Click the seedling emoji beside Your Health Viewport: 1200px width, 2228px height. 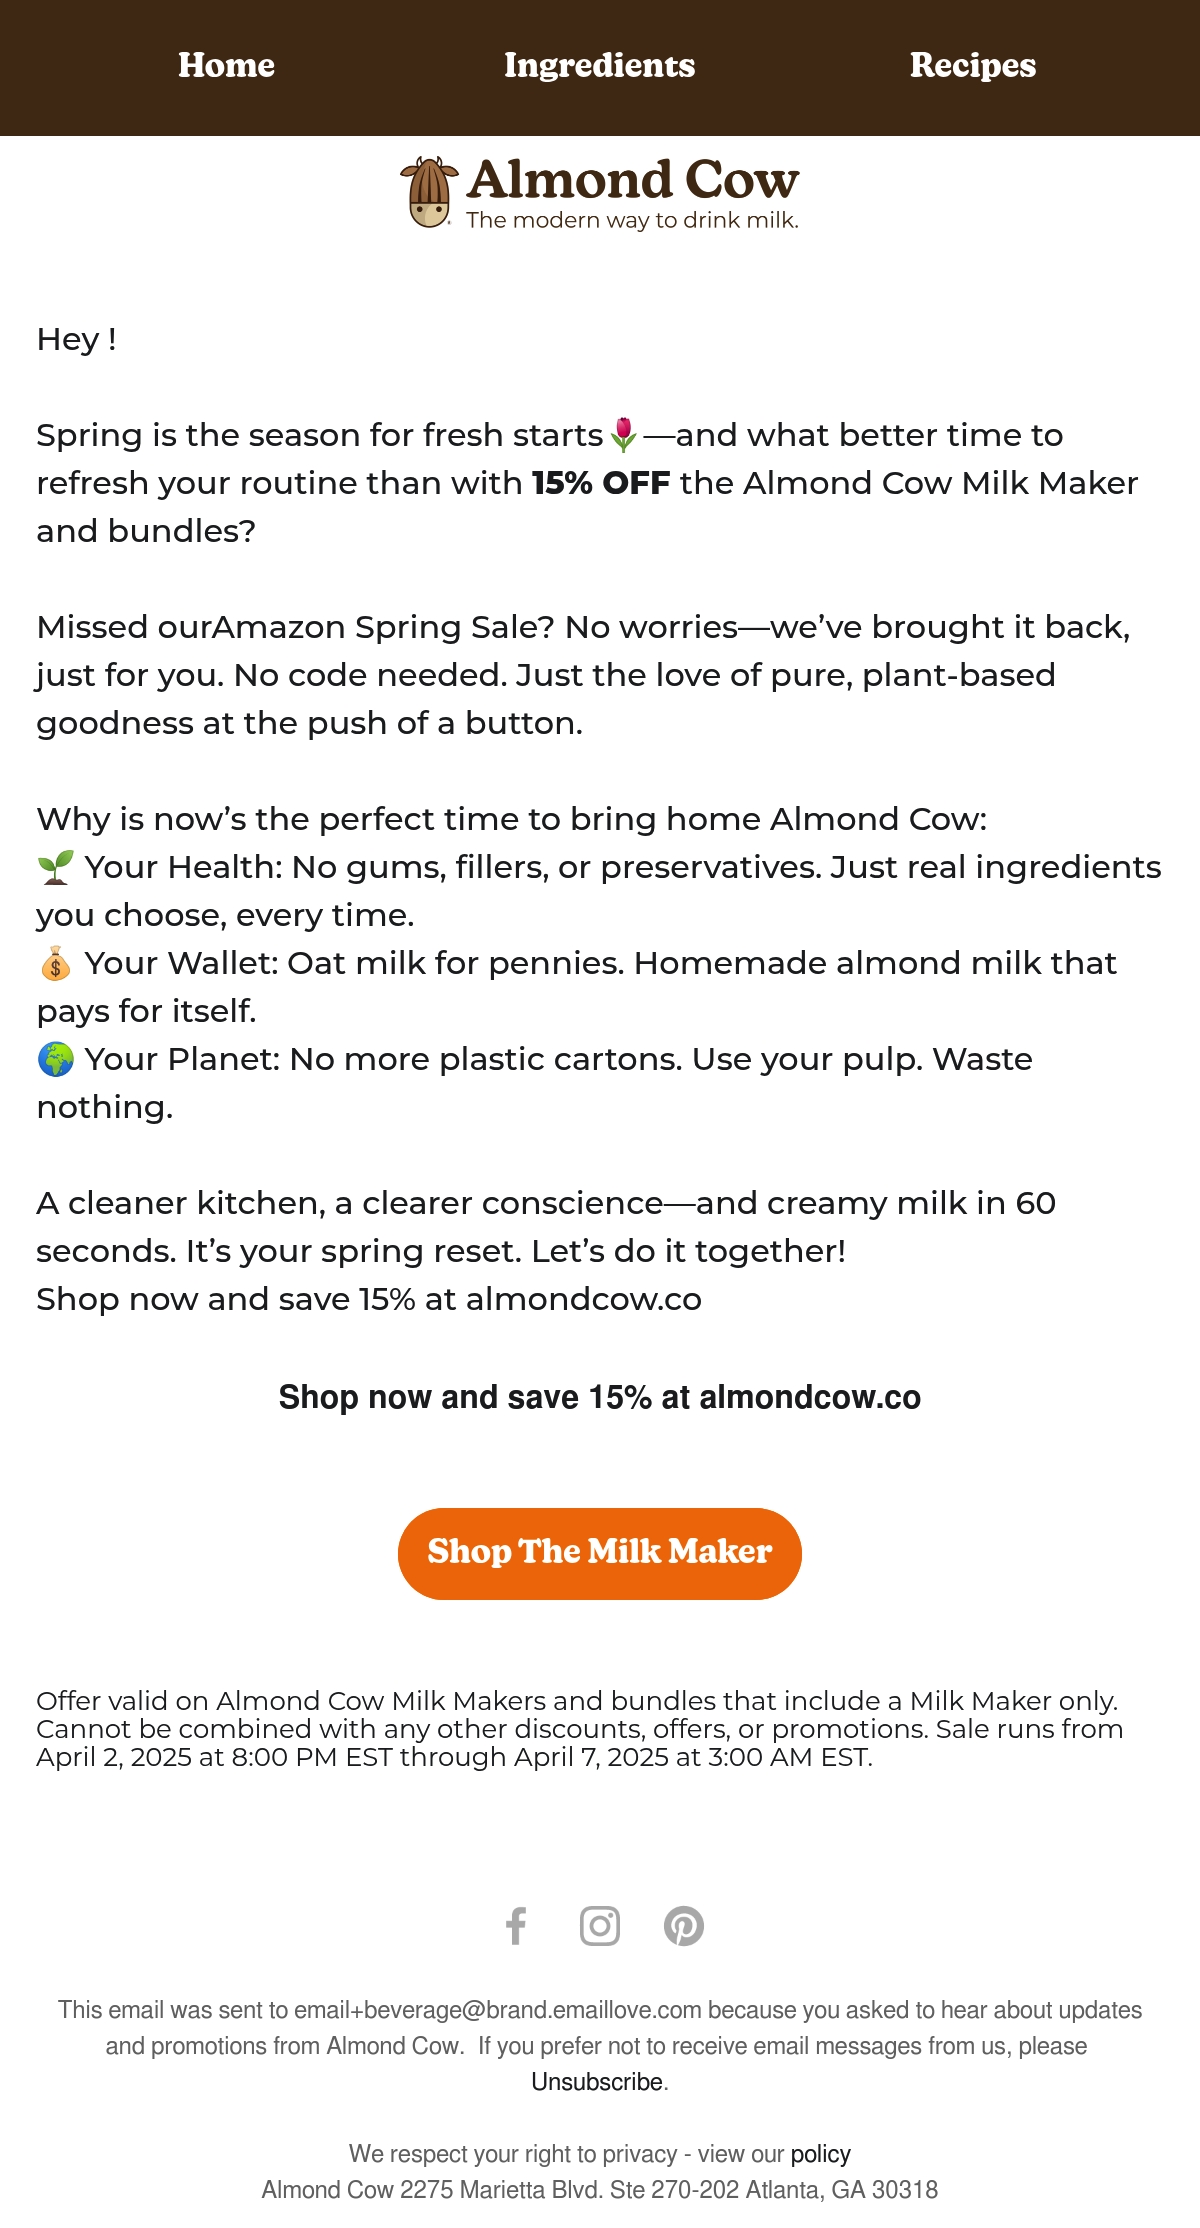(x=56, y=866)
